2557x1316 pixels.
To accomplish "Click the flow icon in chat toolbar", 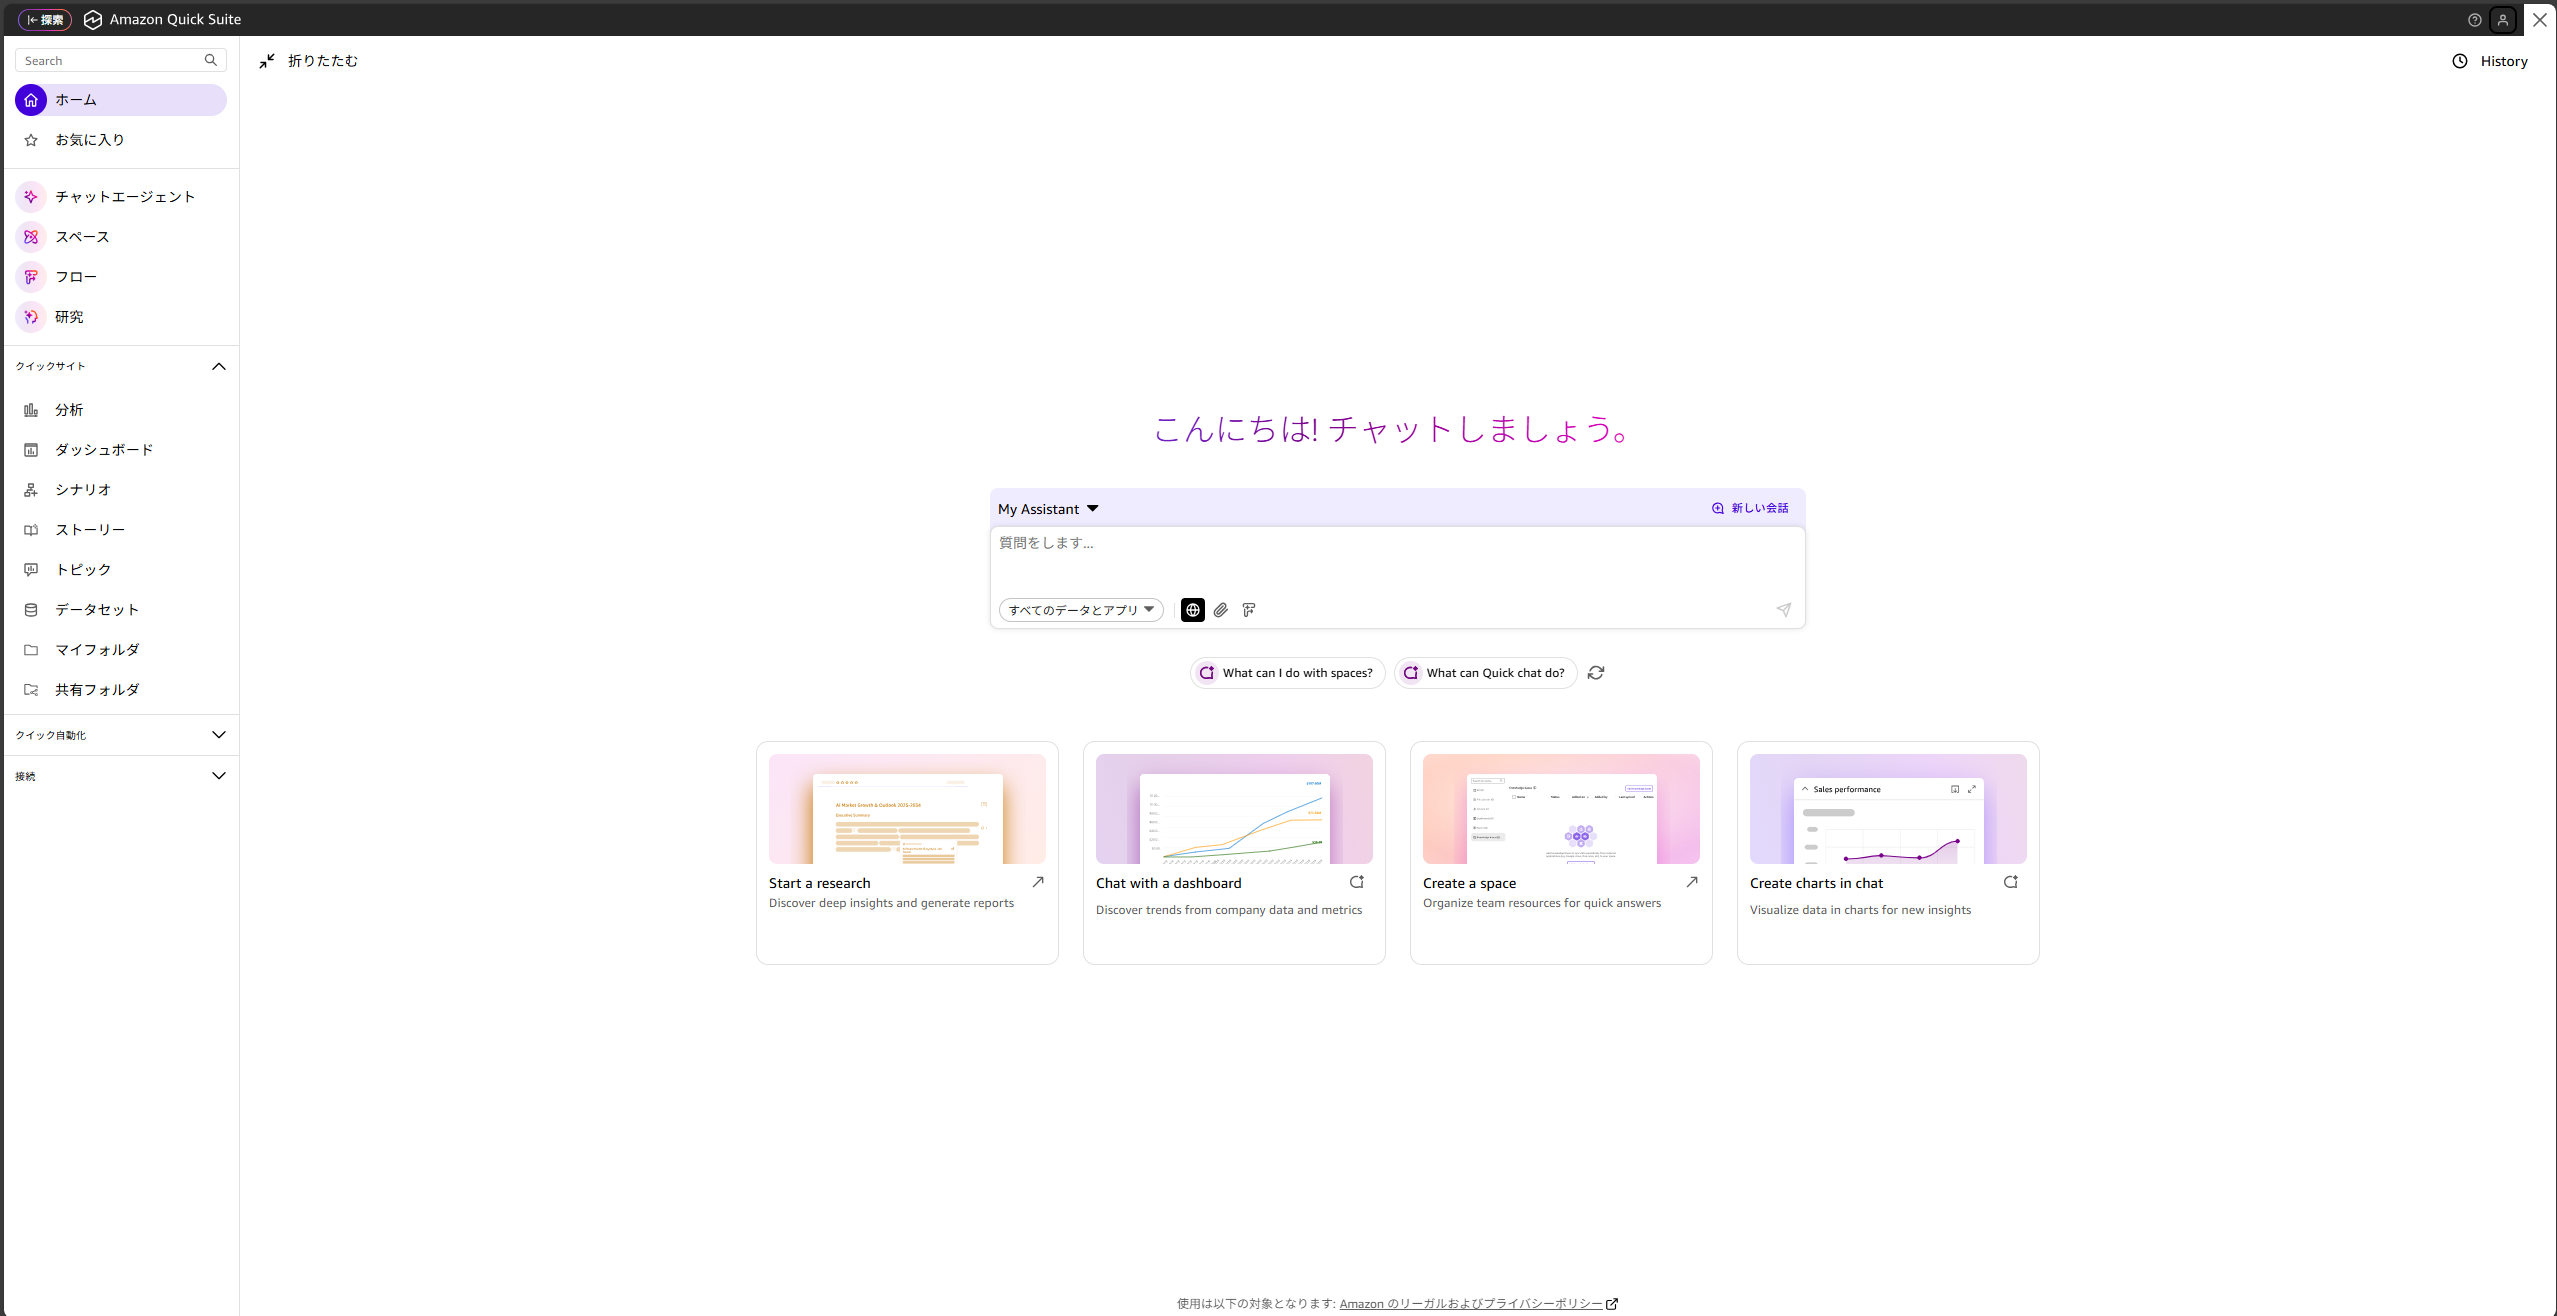I will (1249, 610).
